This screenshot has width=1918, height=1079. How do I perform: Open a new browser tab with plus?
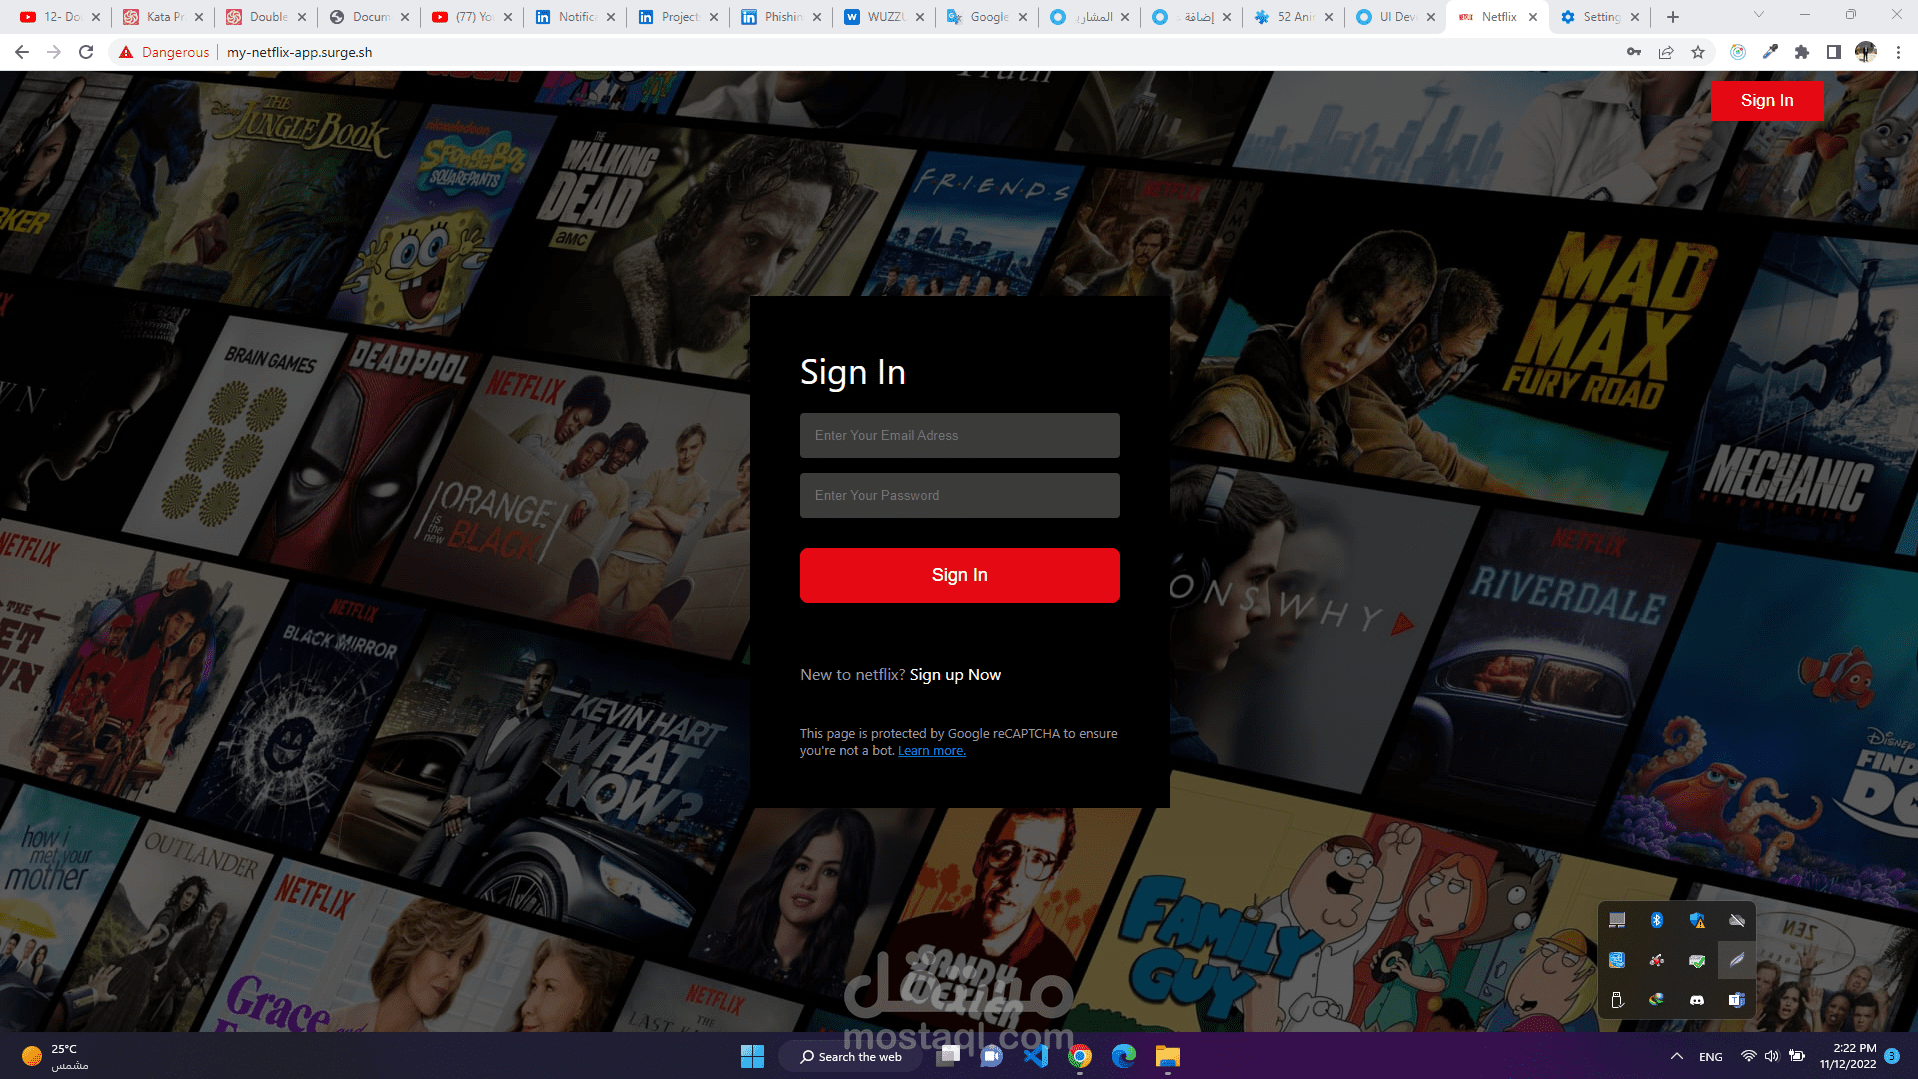[1673, 17]
